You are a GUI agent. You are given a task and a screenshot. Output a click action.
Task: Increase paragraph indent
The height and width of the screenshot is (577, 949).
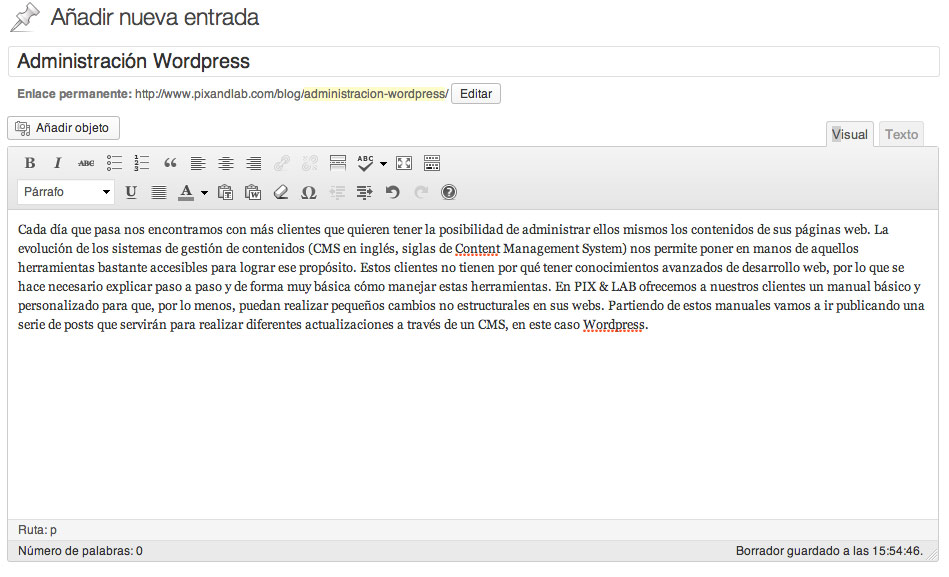click(x=364, y=193)
